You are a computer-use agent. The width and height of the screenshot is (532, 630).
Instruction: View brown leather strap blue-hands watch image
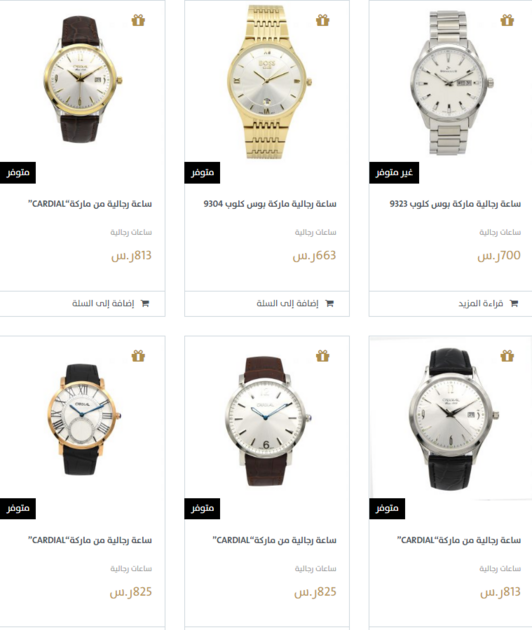tap(267, 421)
